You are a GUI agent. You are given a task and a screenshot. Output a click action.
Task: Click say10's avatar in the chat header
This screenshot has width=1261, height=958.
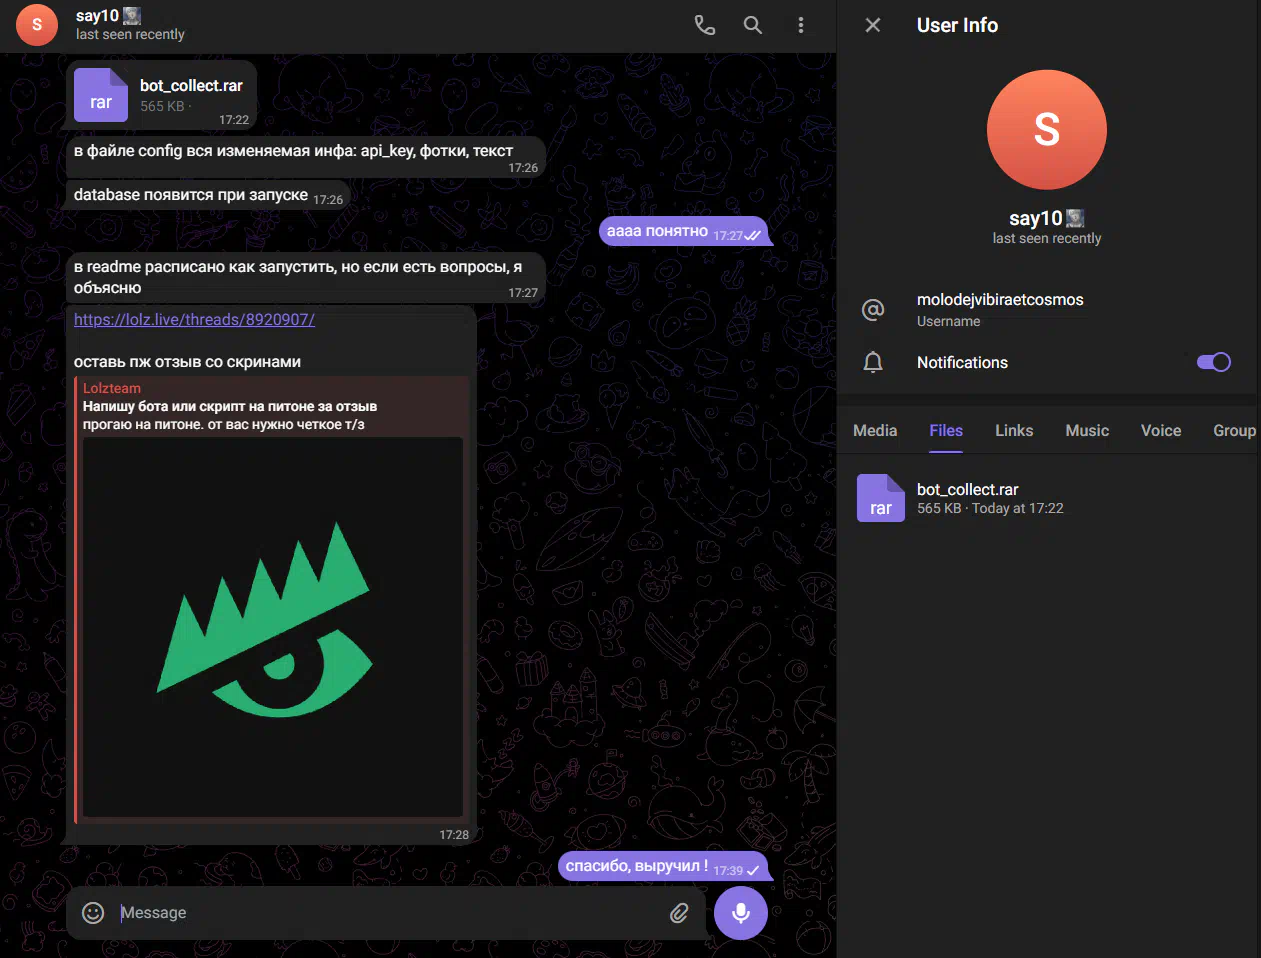point(38,25)
